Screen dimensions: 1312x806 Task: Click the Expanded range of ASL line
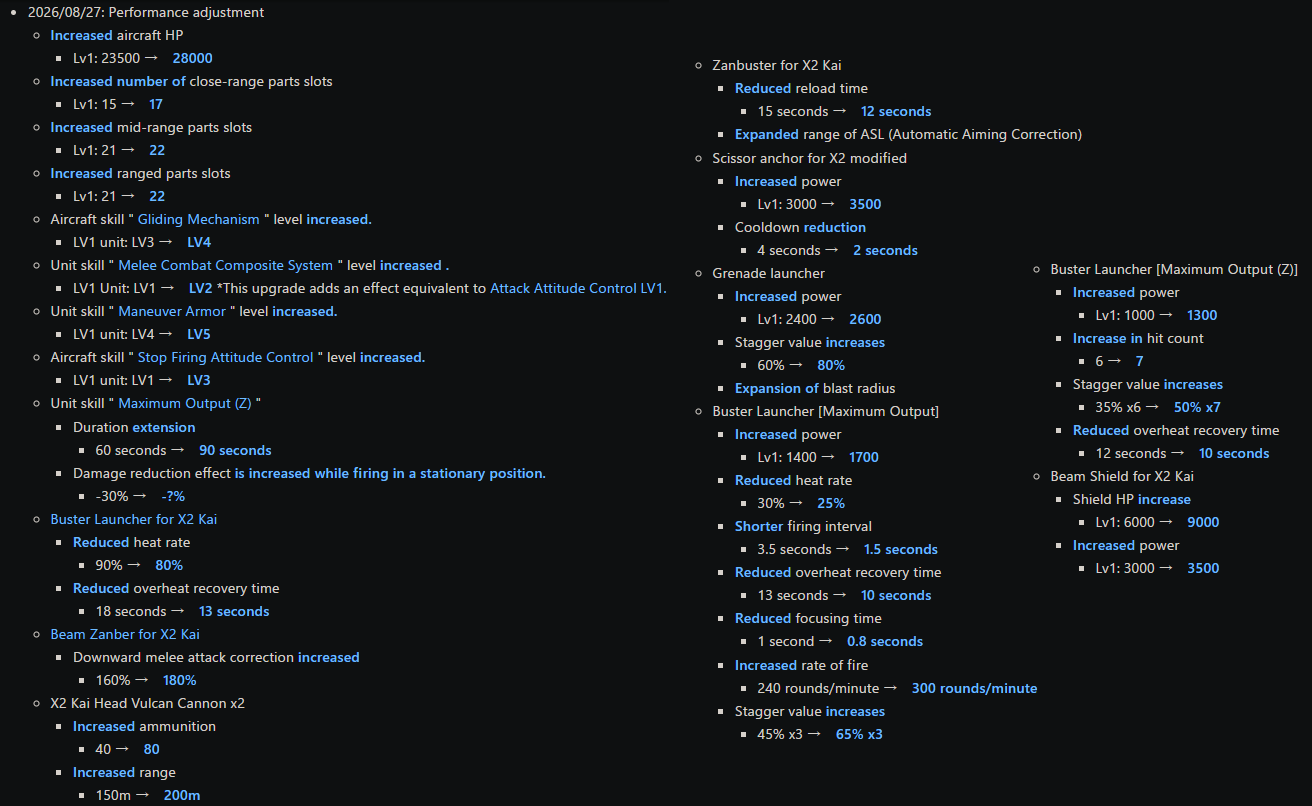[x=908, y=134]
